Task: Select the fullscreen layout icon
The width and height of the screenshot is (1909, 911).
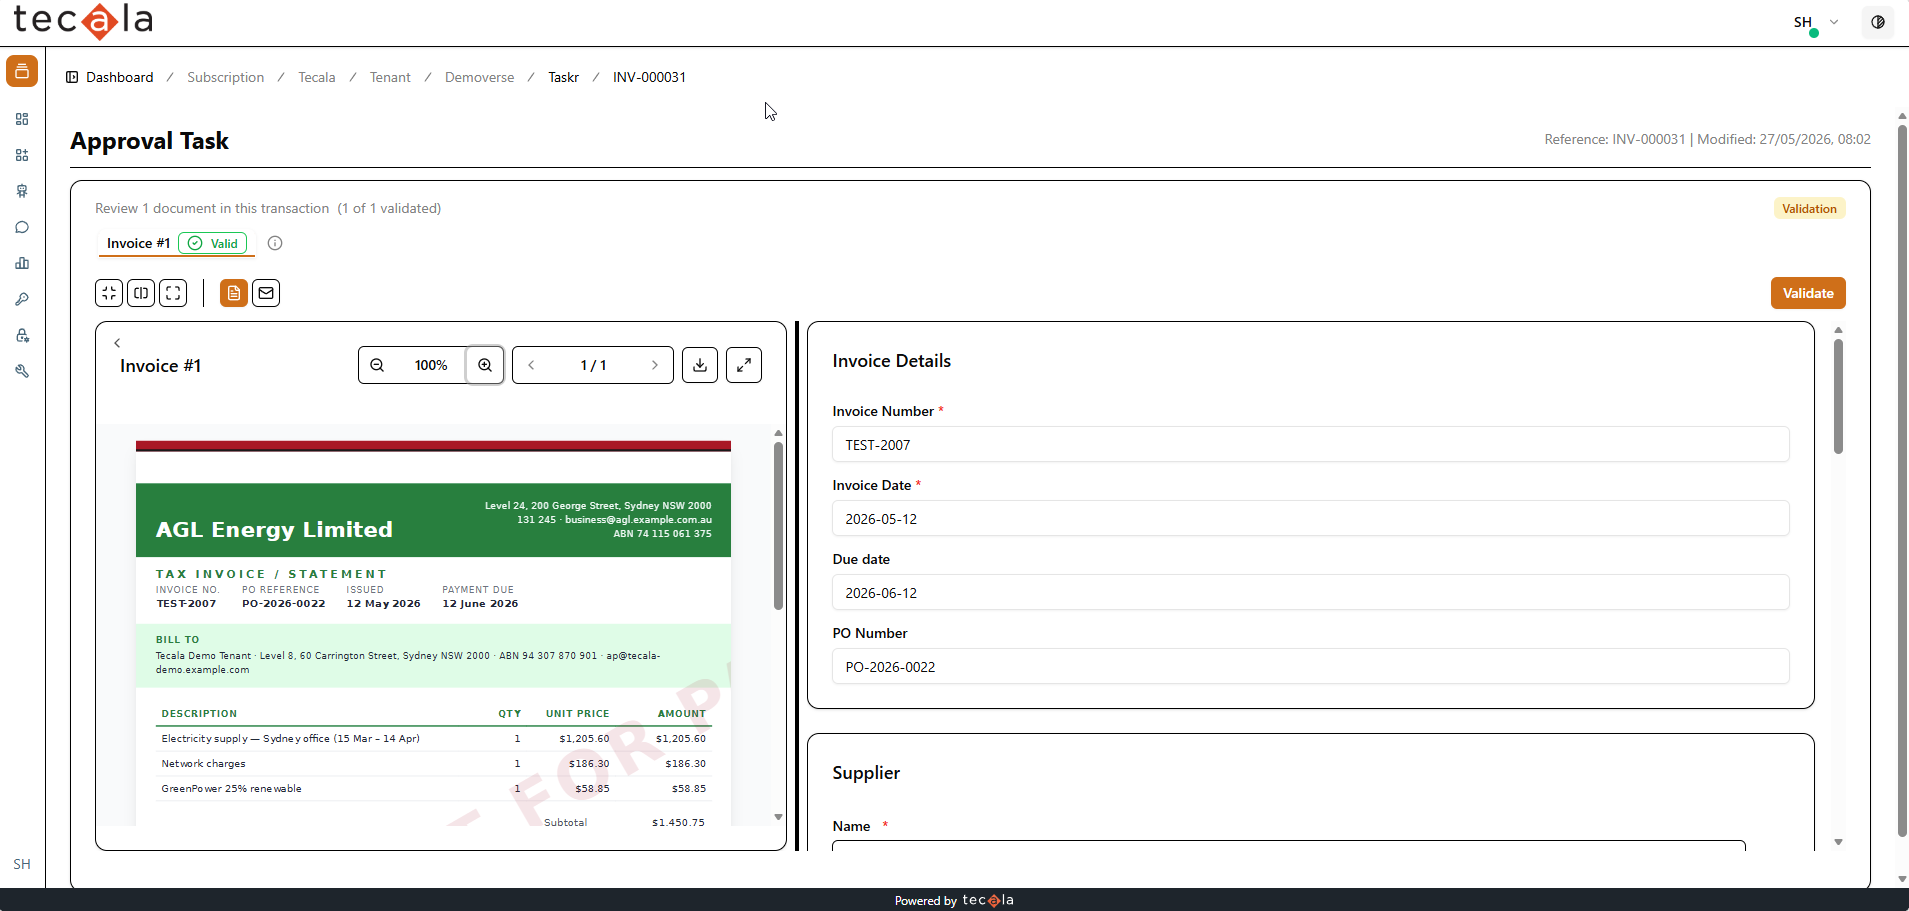Action: (x=173, y=293)
